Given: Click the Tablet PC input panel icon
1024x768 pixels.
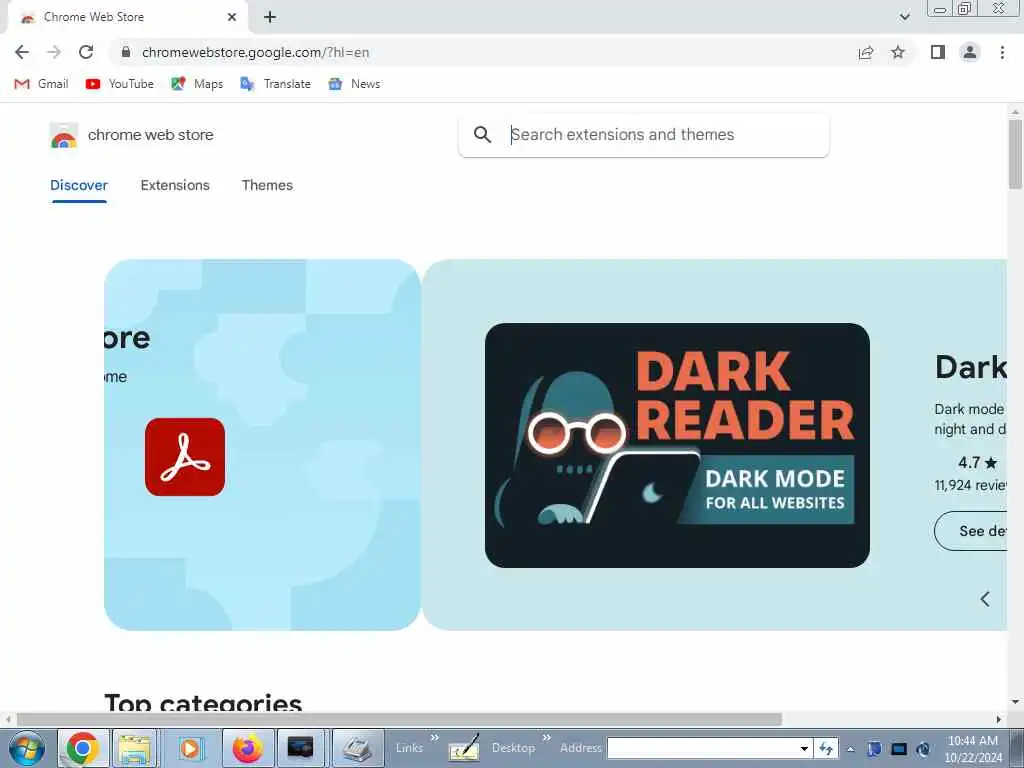Looking at the screenshot, I should (x=464, y=748).
